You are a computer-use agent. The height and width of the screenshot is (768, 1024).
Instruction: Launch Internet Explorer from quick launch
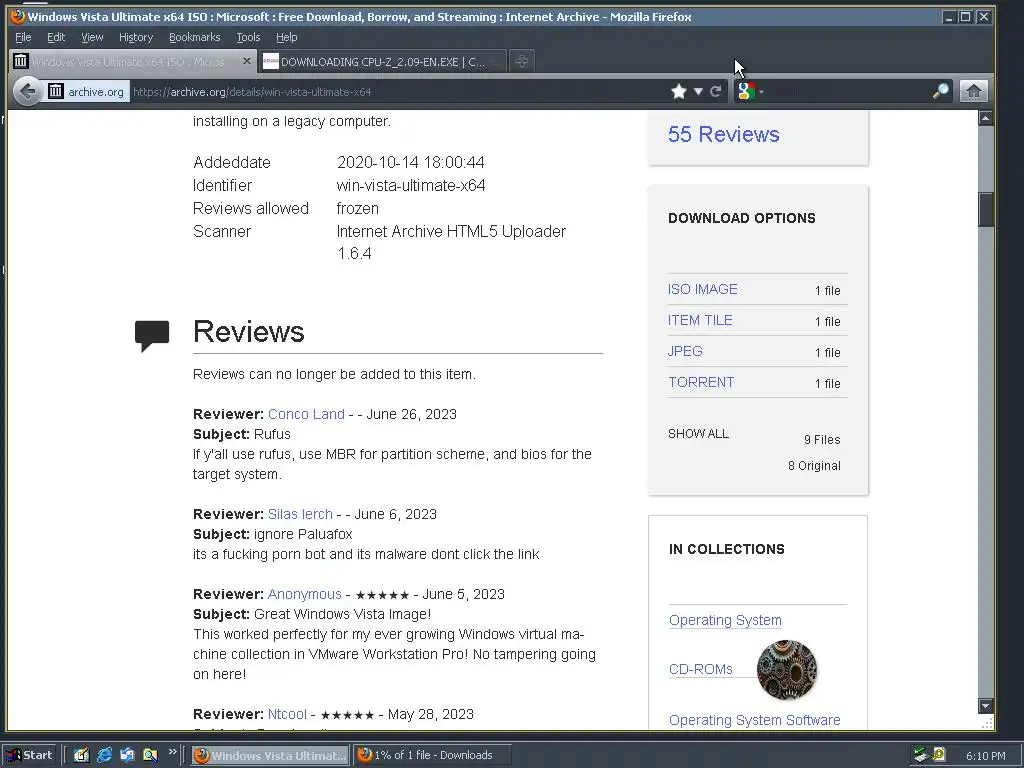point(104,755)
